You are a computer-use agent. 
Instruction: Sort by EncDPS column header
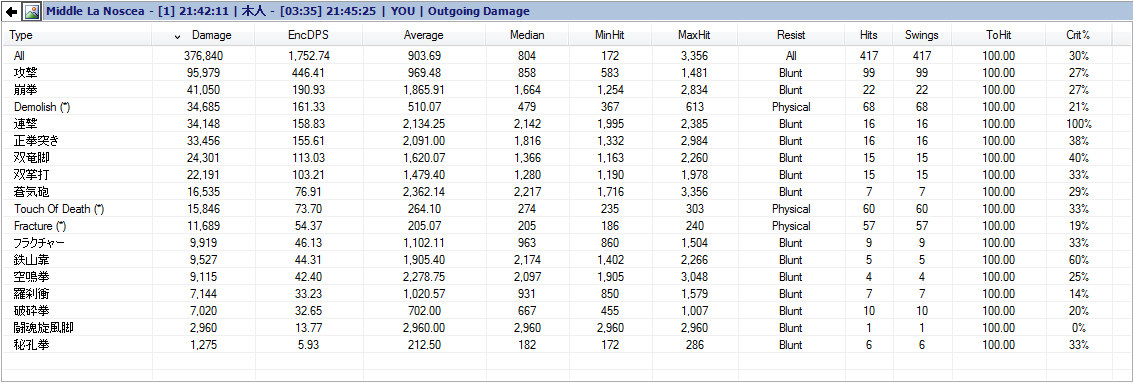tap(310, 35)
